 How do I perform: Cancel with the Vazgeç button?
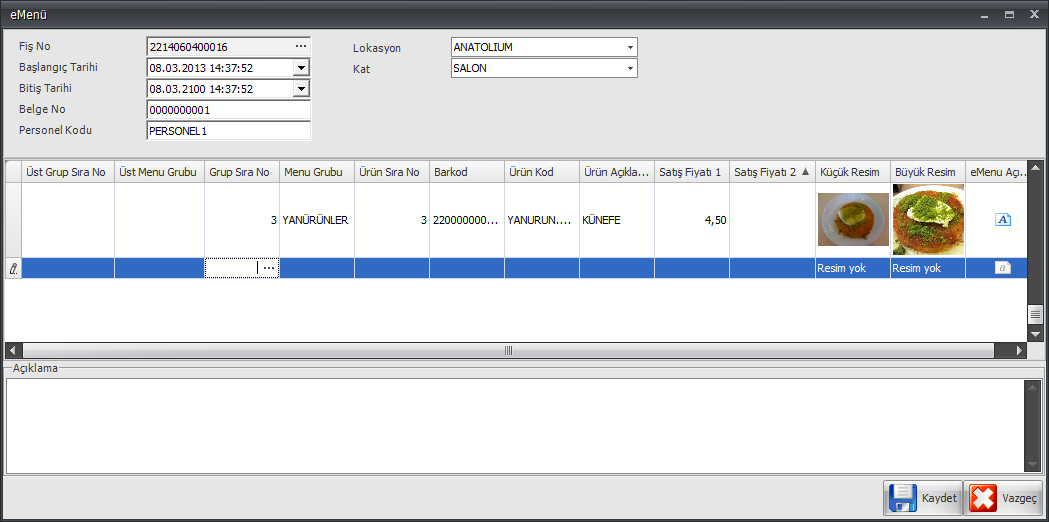[1004, 498]
